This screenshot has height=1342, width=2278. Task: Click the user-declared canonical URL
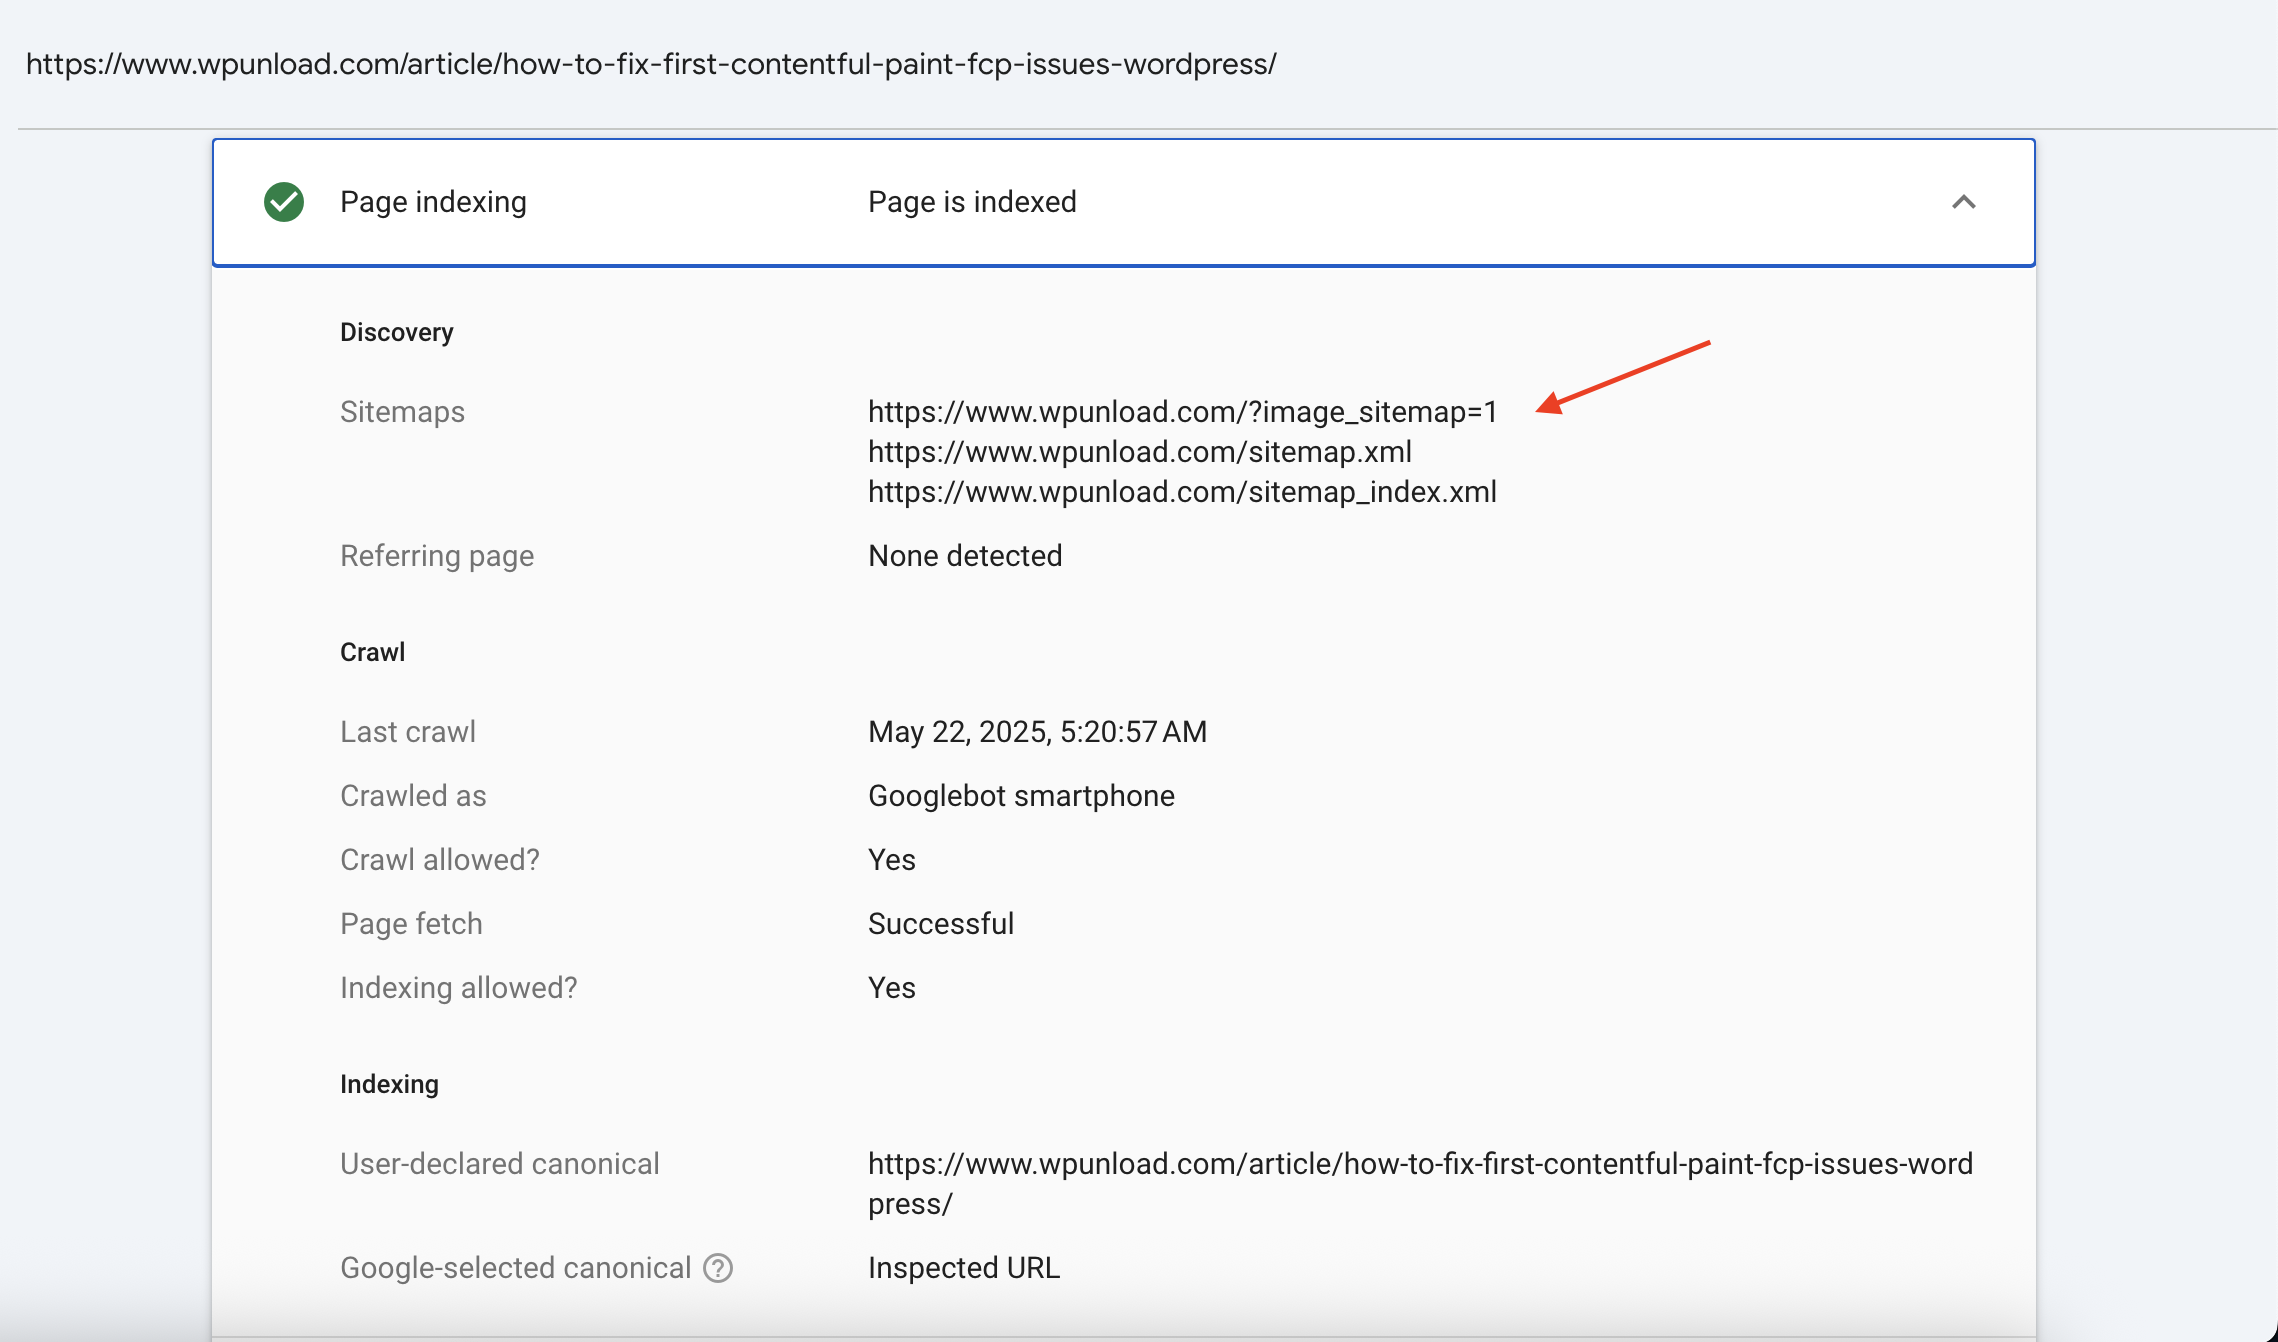pyautogui.click(x=1419, y=1164)
